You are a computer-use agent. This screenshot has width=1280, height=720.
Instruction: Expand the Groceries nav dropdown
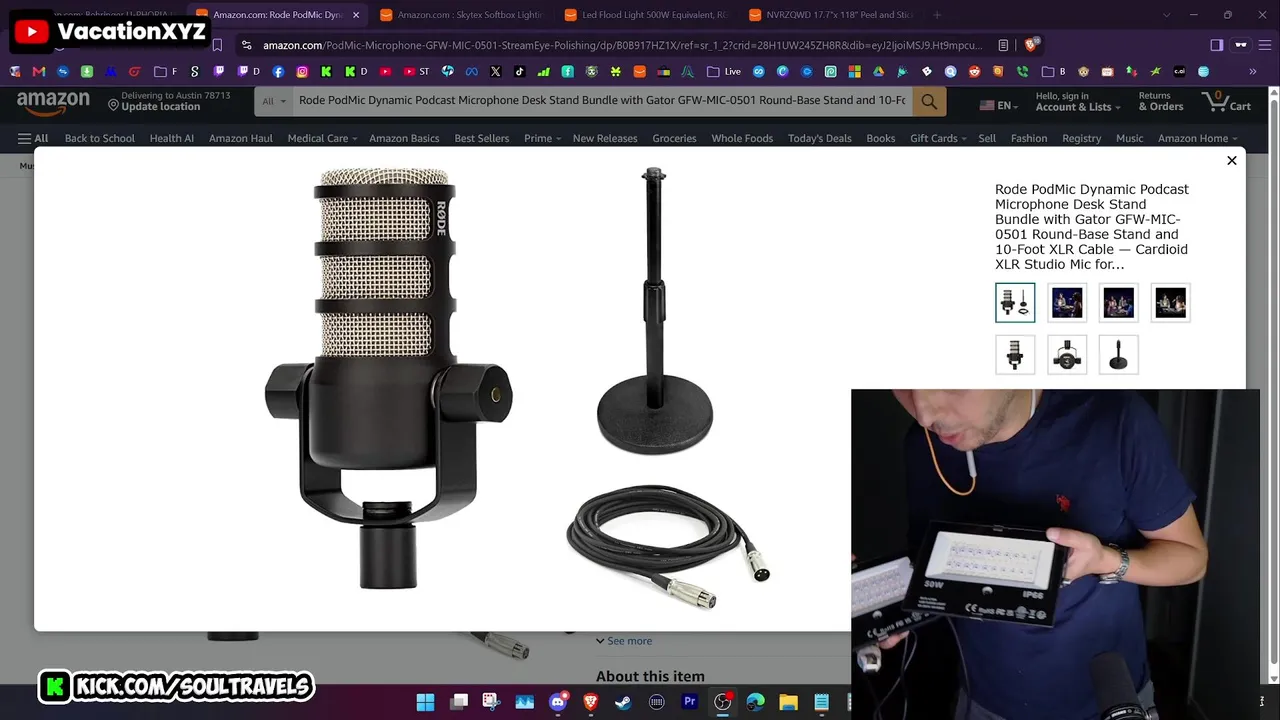pyautogui.click(x=674, y=138)
